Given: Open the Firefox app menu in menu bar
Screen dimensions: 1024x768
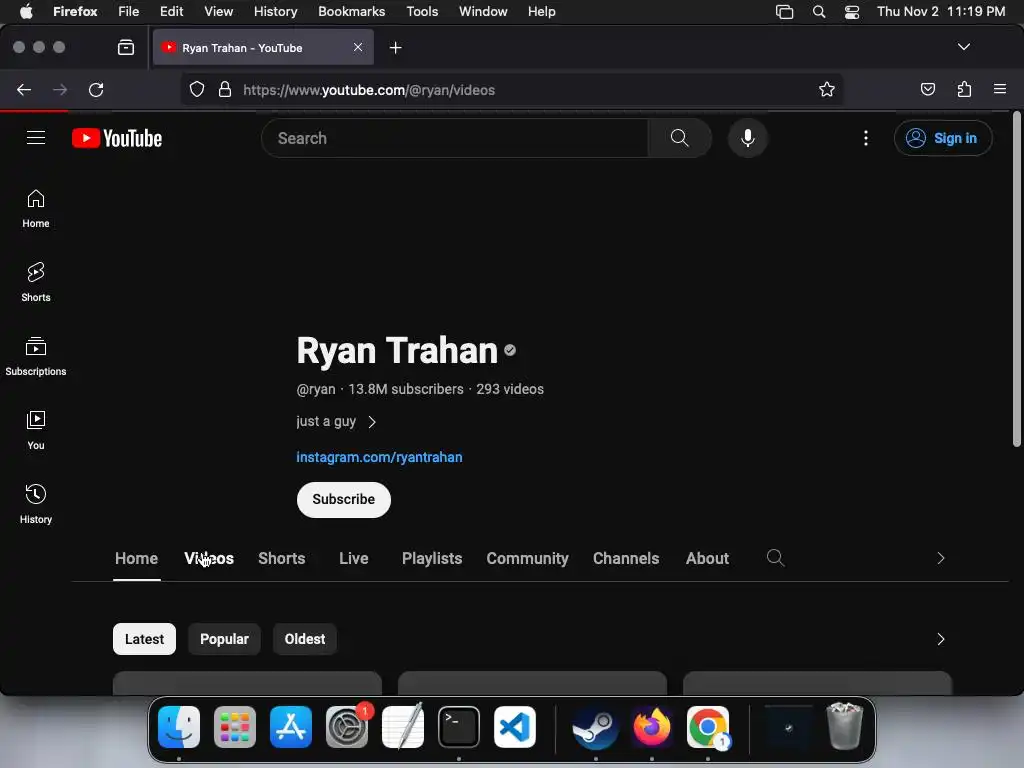Looking at the screenshot, I should click(x=75, y=11).
